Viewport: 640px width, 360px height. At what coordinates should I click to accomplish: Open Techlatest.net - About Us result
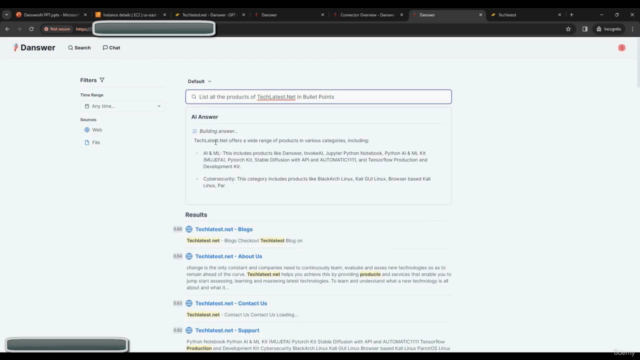pos(229,256)
